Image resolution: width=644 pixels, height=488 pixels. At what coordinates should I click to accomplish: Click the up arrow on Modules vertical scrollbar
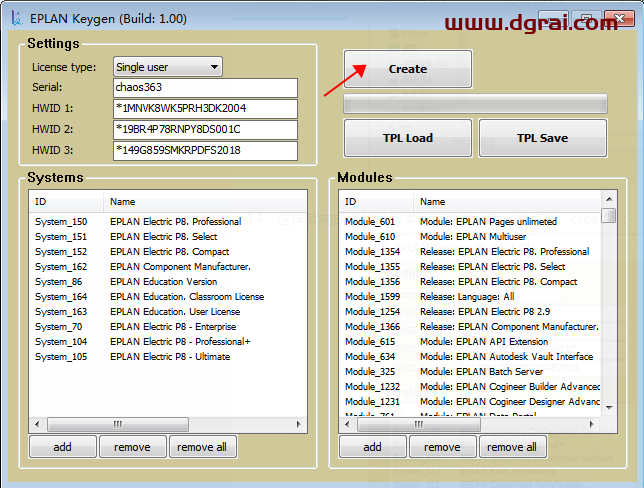click(x=608, y=200)
